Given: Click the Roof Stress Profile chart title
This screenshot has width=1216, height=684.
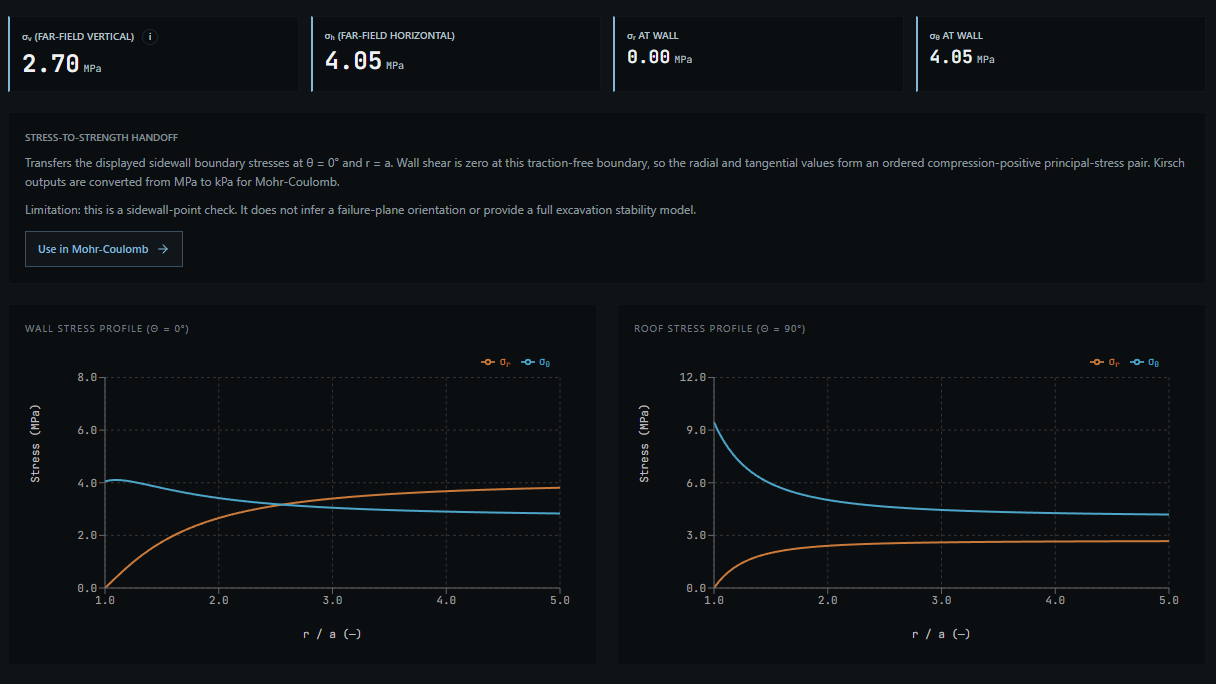Looking at the screenshot, I should [x=720, y=328].
